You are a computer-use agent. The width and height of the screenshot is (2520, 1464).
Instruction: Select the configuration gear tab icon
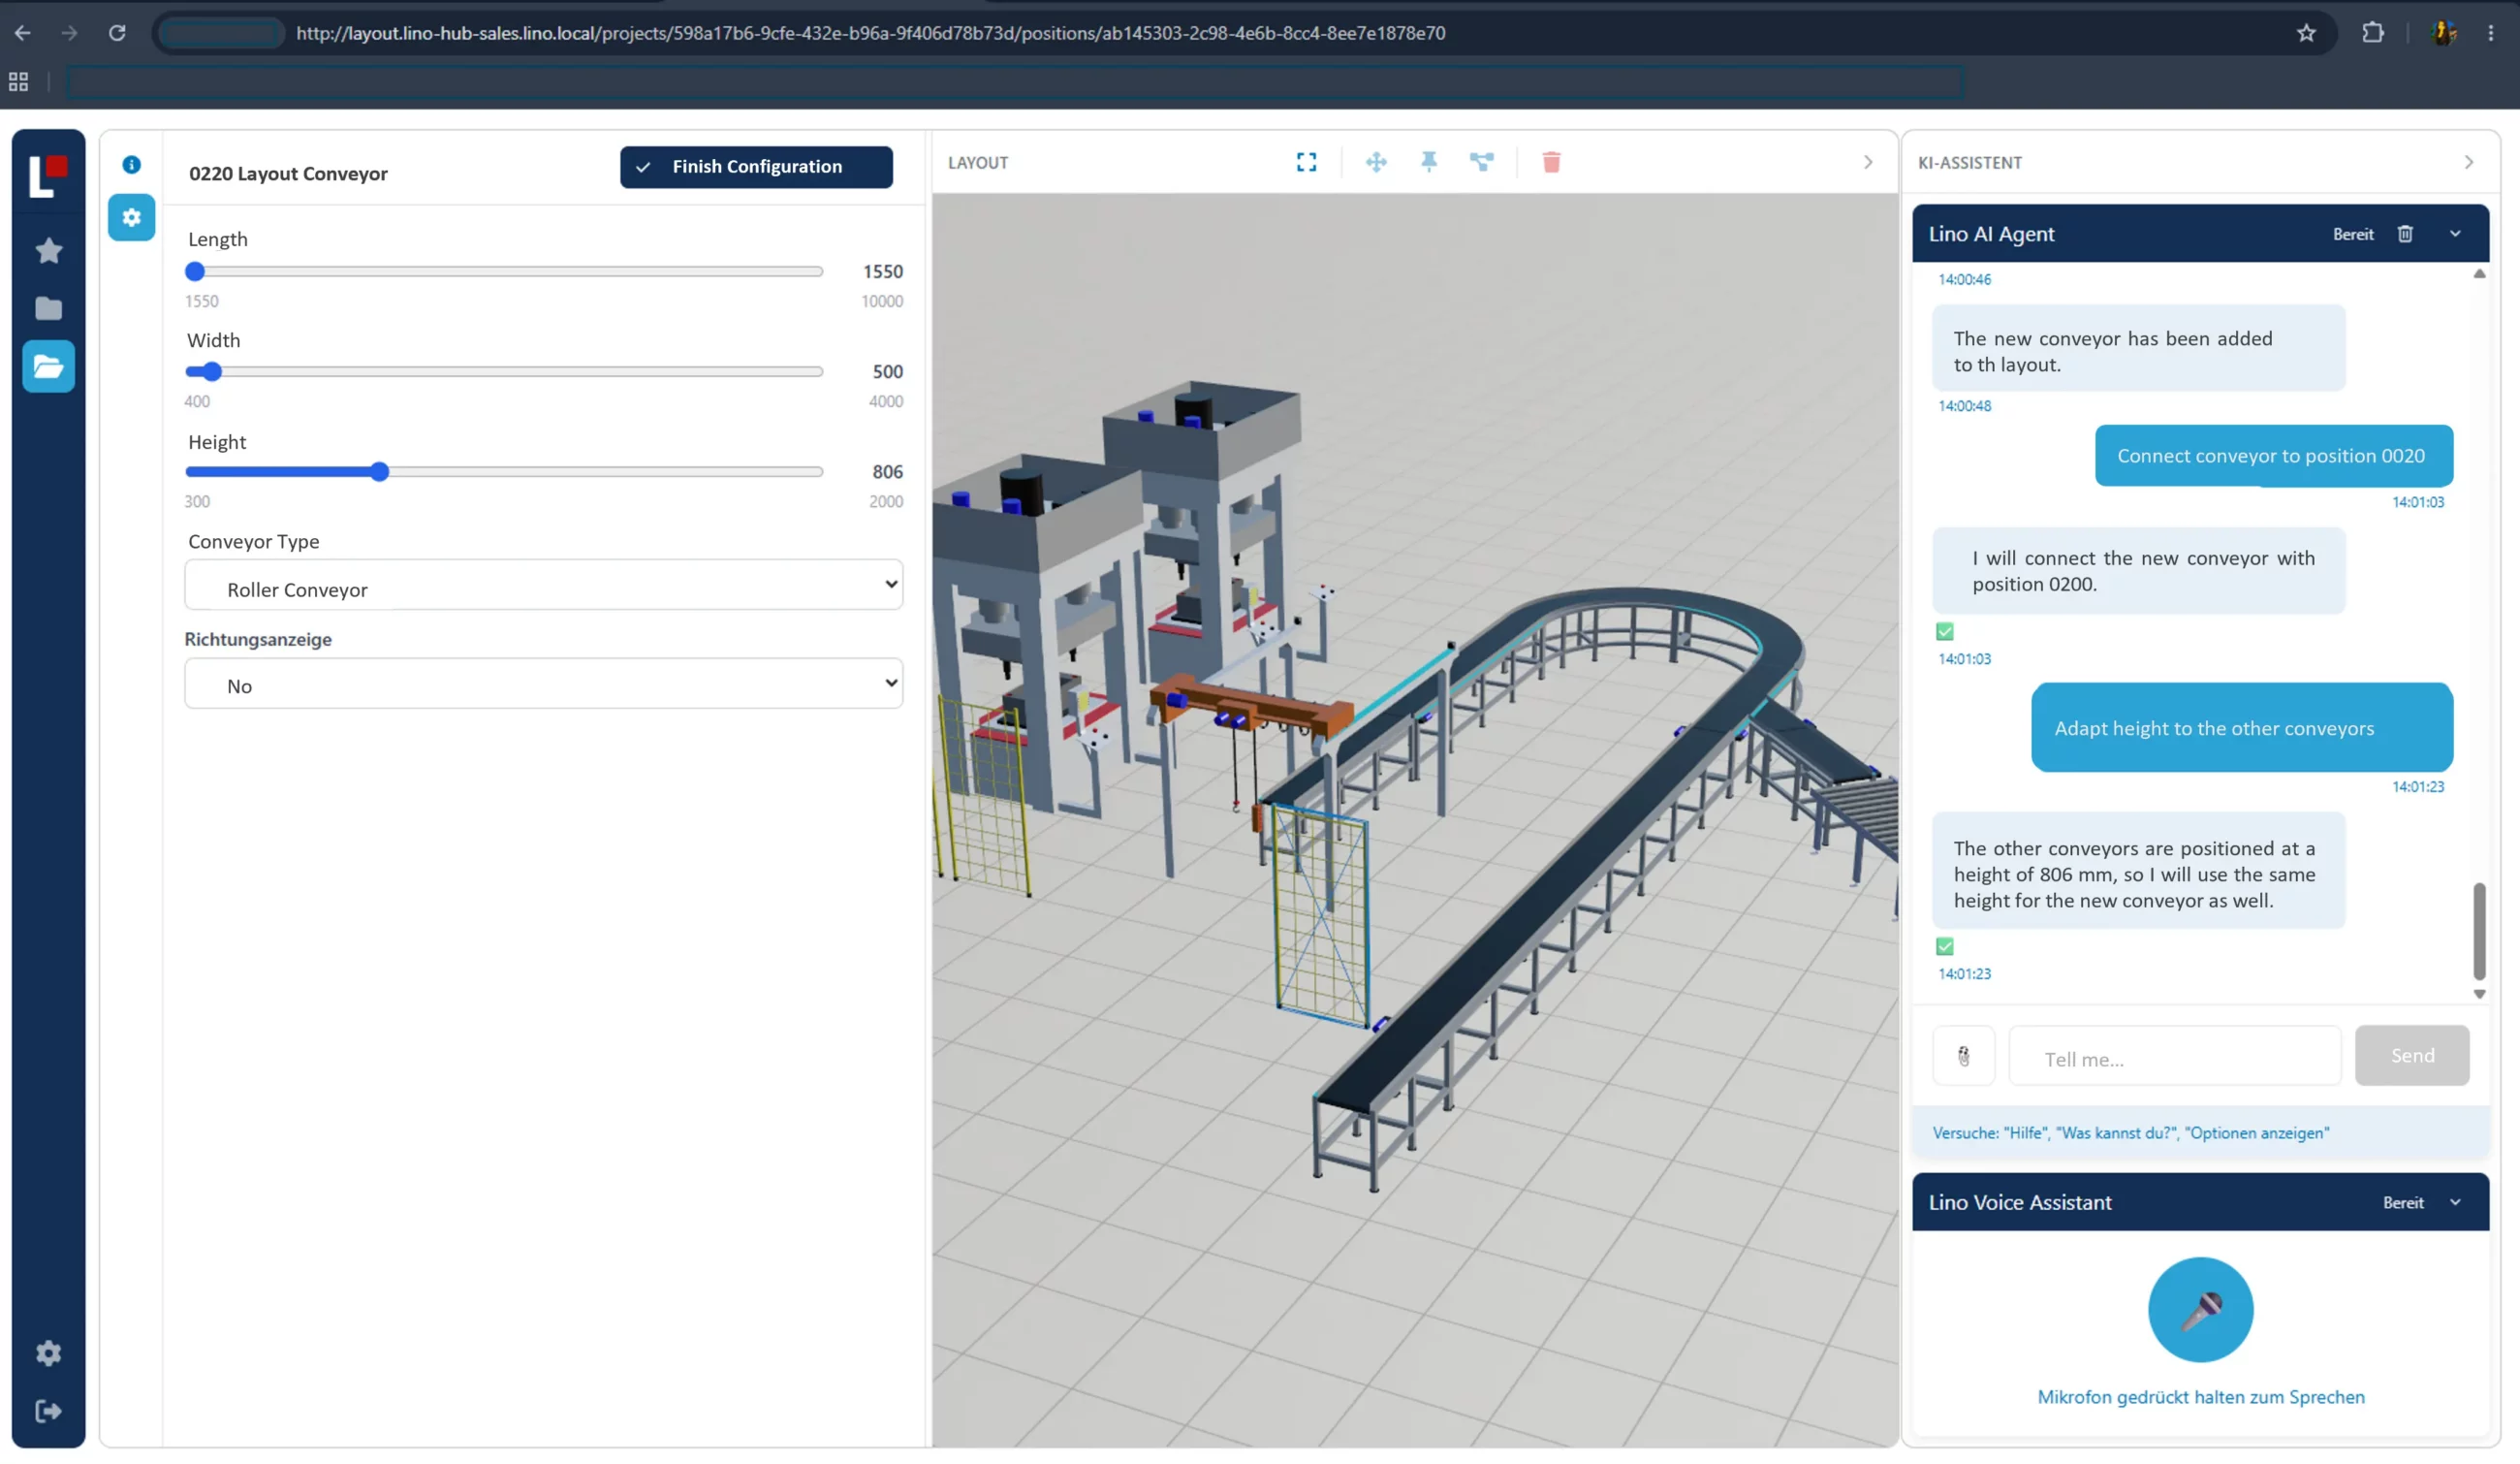131,217
